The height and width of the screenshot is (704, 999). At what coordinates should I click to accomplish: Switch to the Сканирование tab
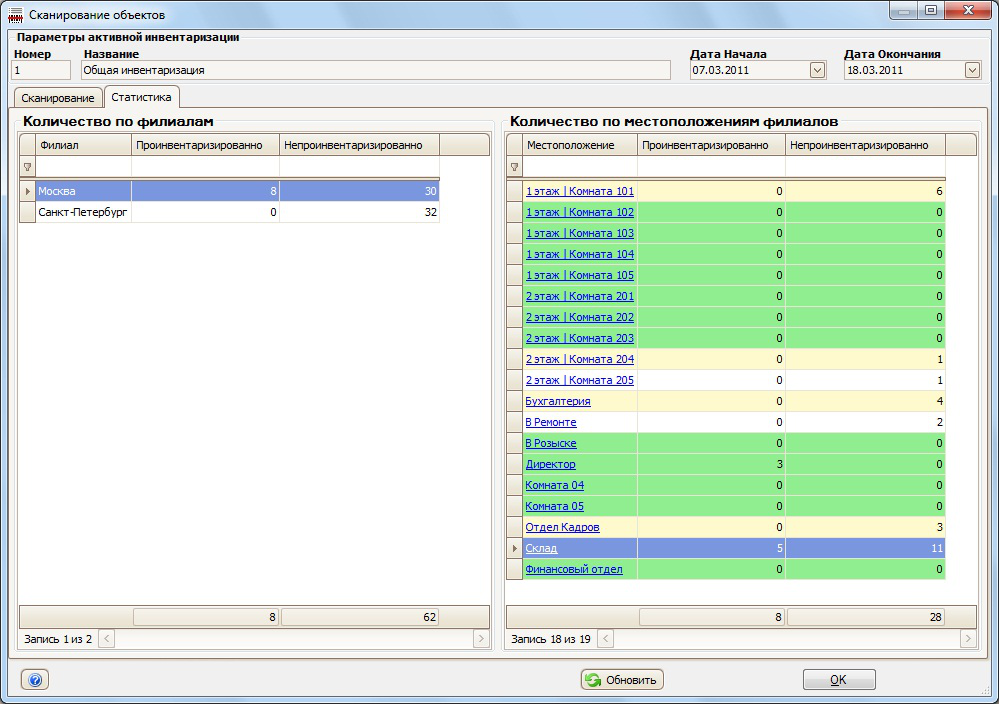click(x=58, y=98)
